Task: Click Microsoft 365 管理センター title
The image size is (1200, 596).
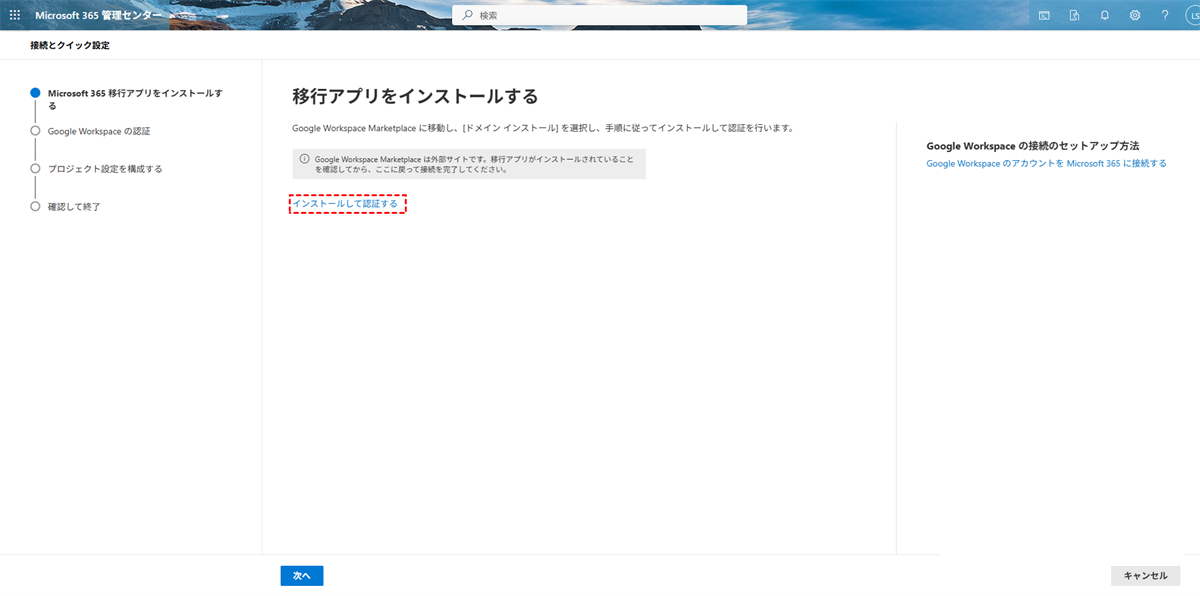Action: tap(98, 15)
